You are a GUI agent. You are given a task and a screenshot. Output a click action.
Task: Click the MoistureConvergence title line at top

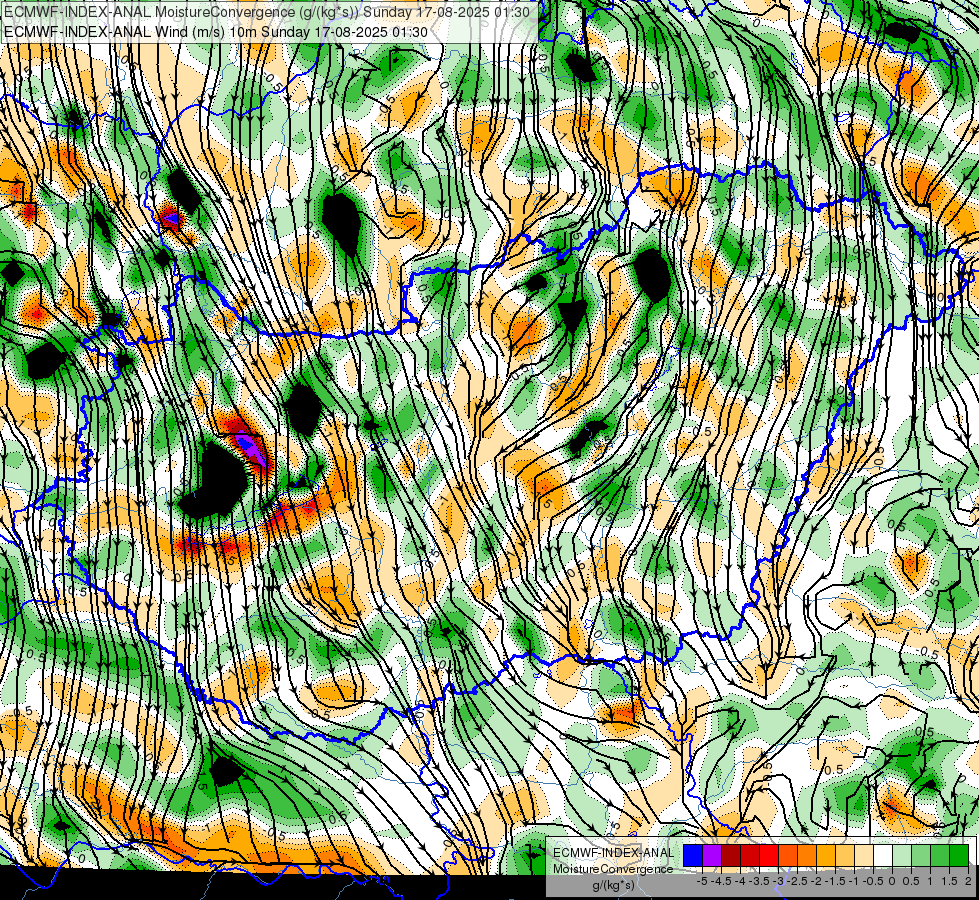tap(267, 12)
